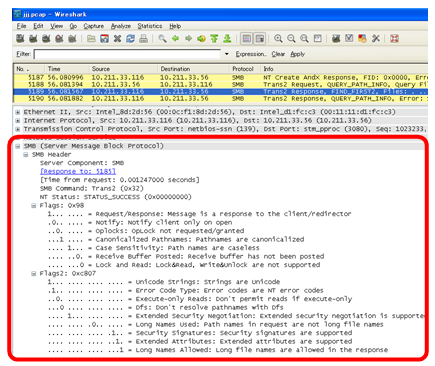The image size is (435, 366).
Task: Collapse the SMB Header tree node
Action: click(x=26, y=155)
